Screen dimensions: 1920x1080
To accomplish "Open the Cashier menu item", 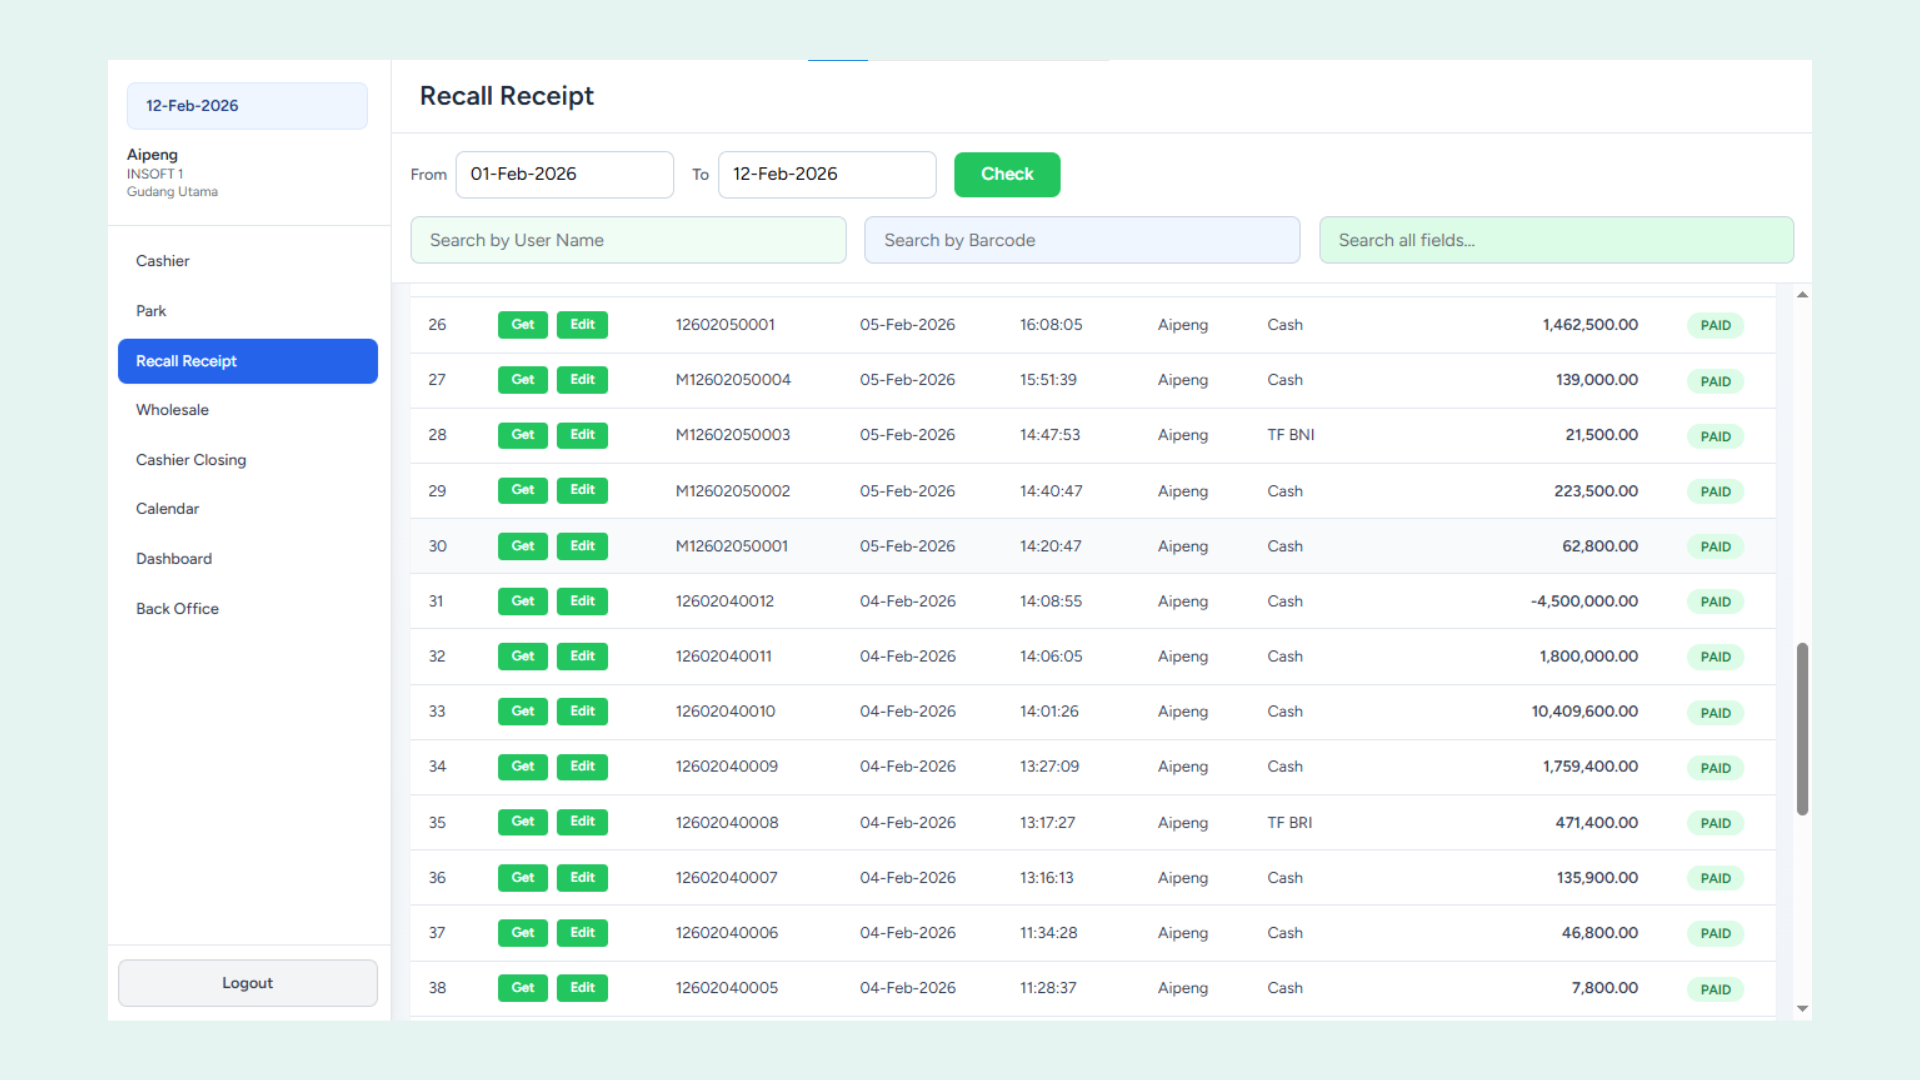I will click(x=162, y=261).
